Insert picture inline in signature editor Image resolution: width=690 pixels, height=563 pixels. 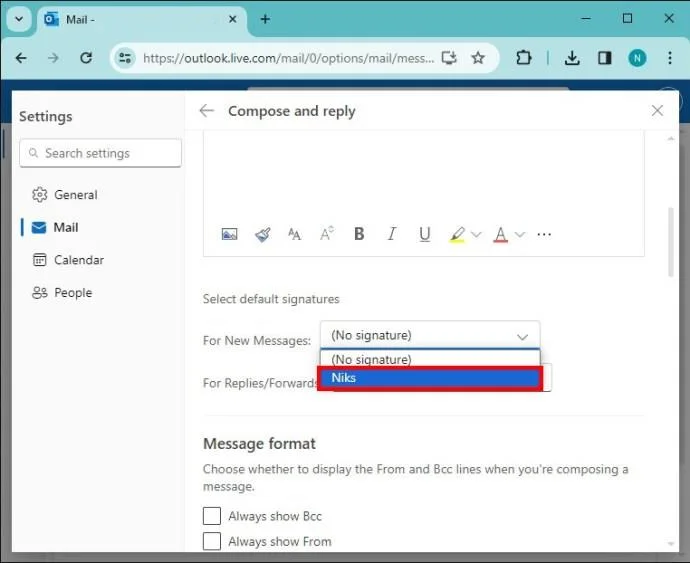229,234
